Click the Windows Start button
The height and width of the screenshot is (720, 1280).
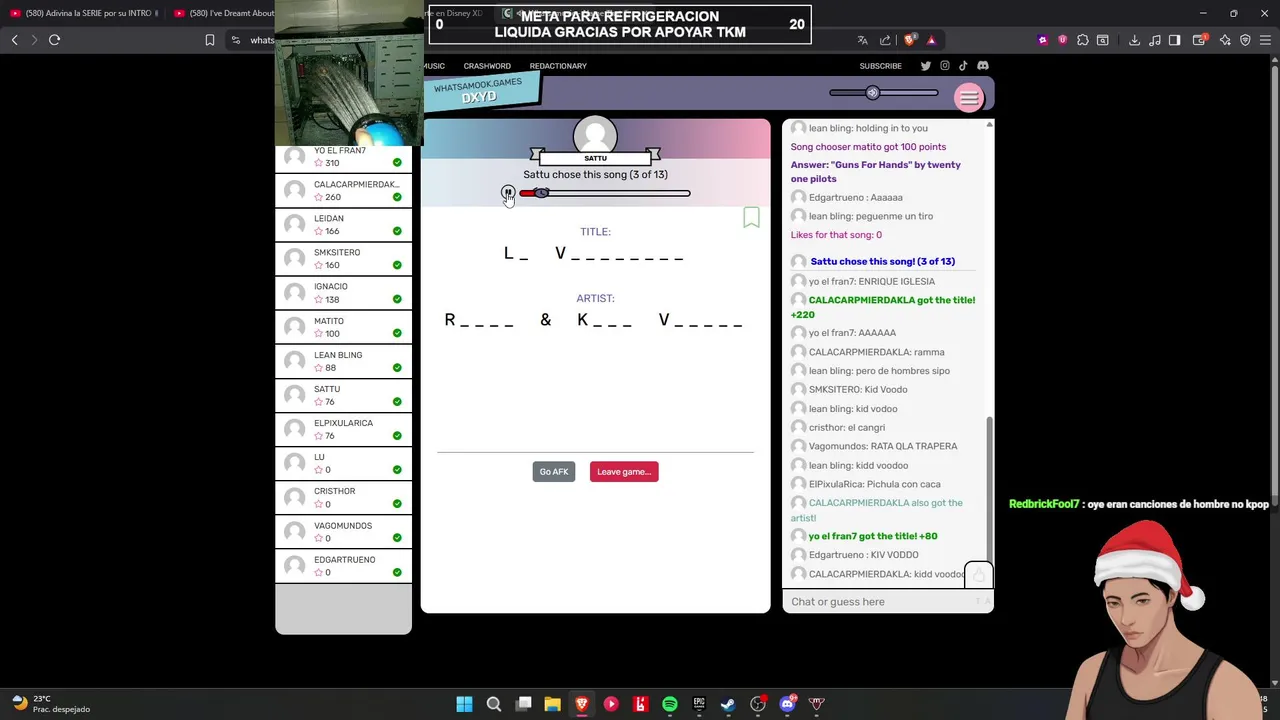point(464,704)
